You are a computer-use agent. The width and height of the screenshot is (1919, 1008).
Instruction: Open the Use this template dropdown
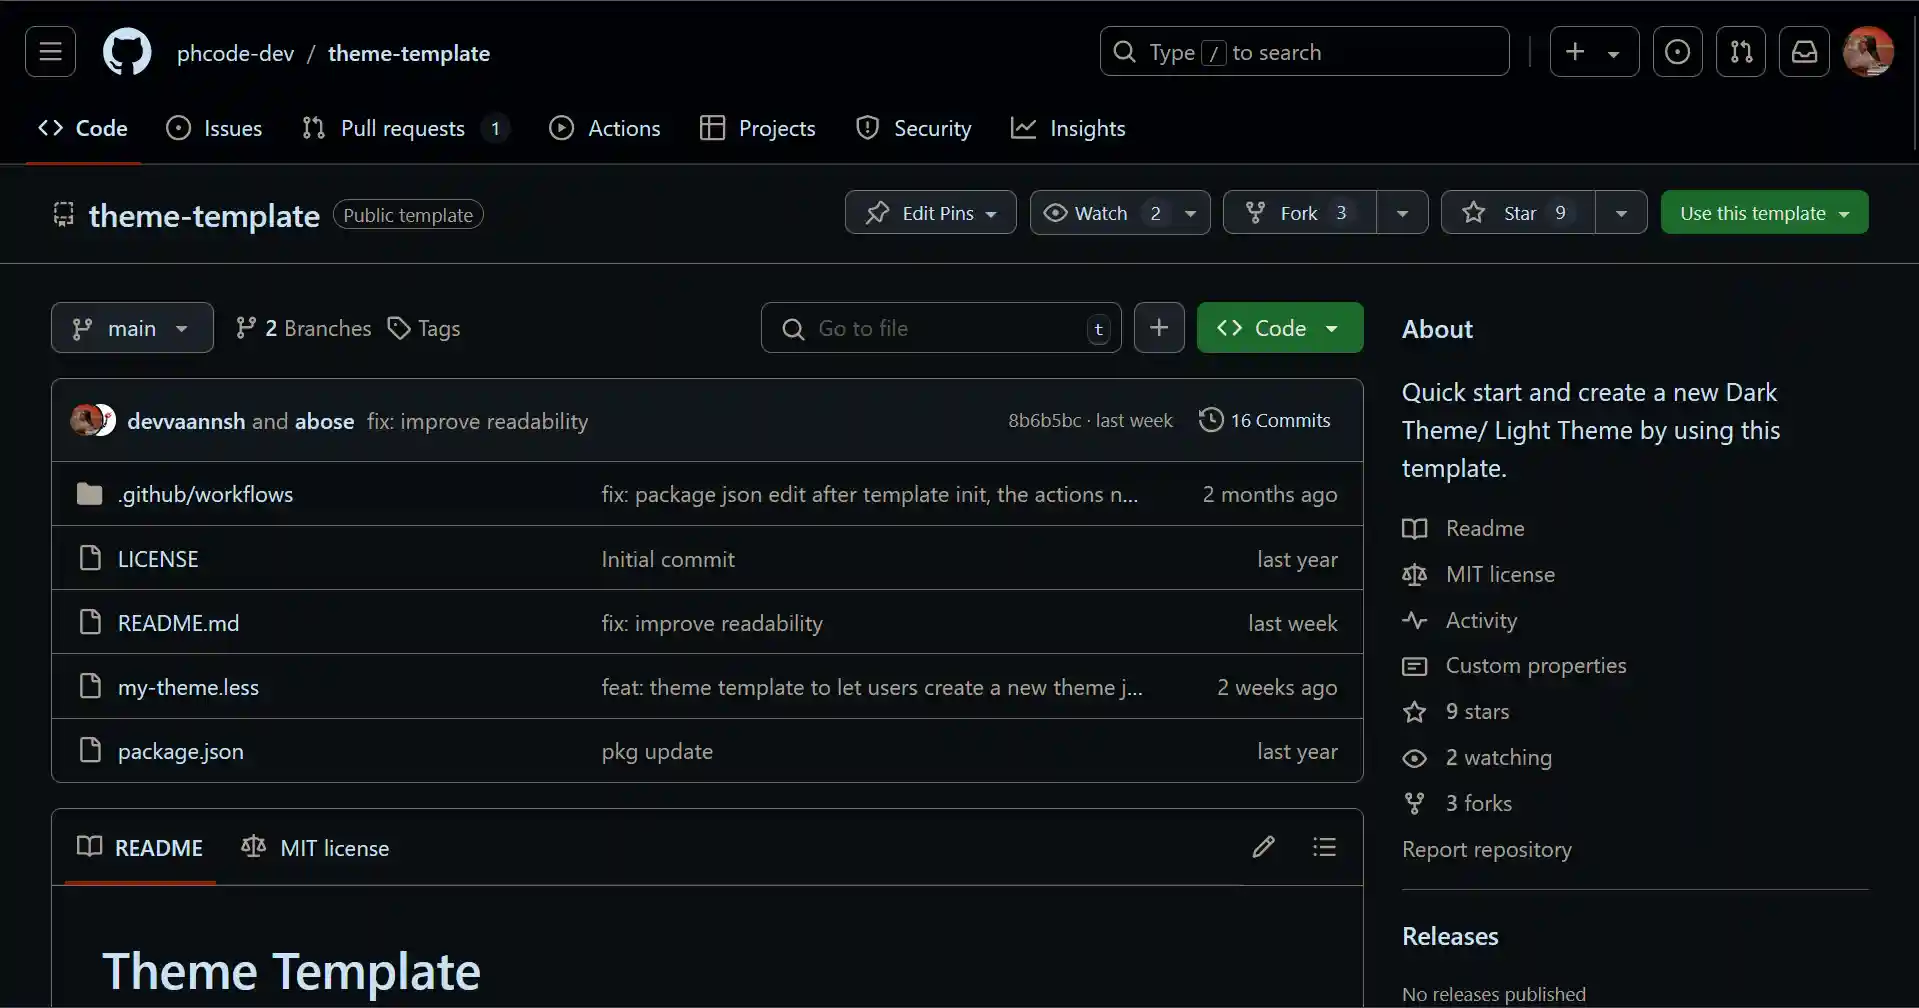pyautogui.click(x=1764, y=212)
